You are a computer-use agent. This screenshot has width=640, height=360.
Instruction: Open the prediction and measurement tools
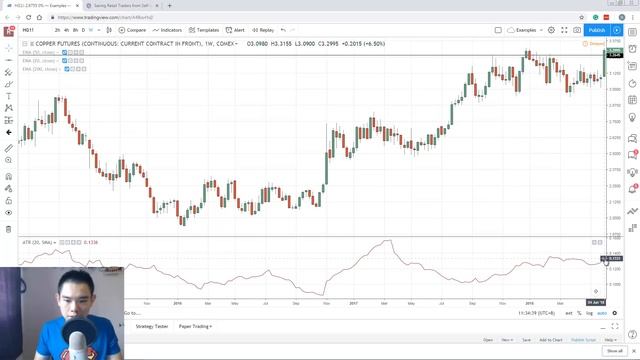9,120
